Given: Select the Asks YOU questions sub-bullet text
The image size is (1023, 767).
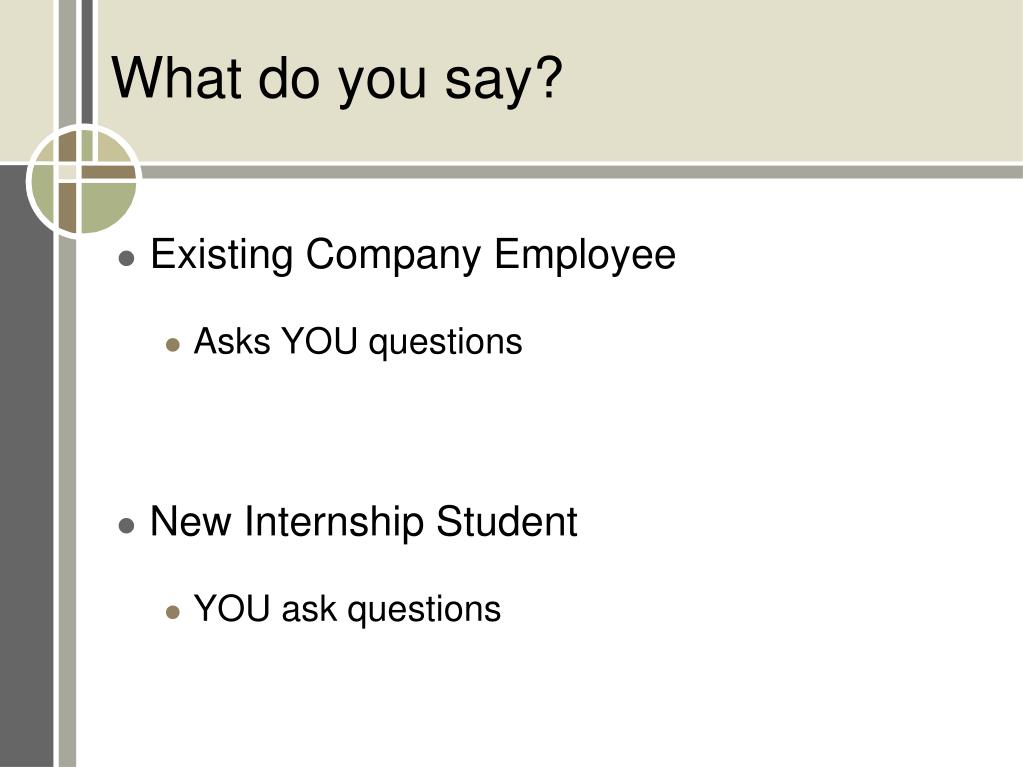Looking at the screenshot, I should (358, 342).
